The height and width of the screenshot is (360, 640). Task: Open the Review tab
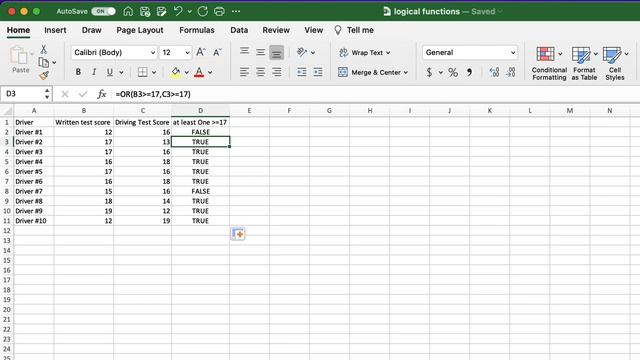click(x=276, y=30)
